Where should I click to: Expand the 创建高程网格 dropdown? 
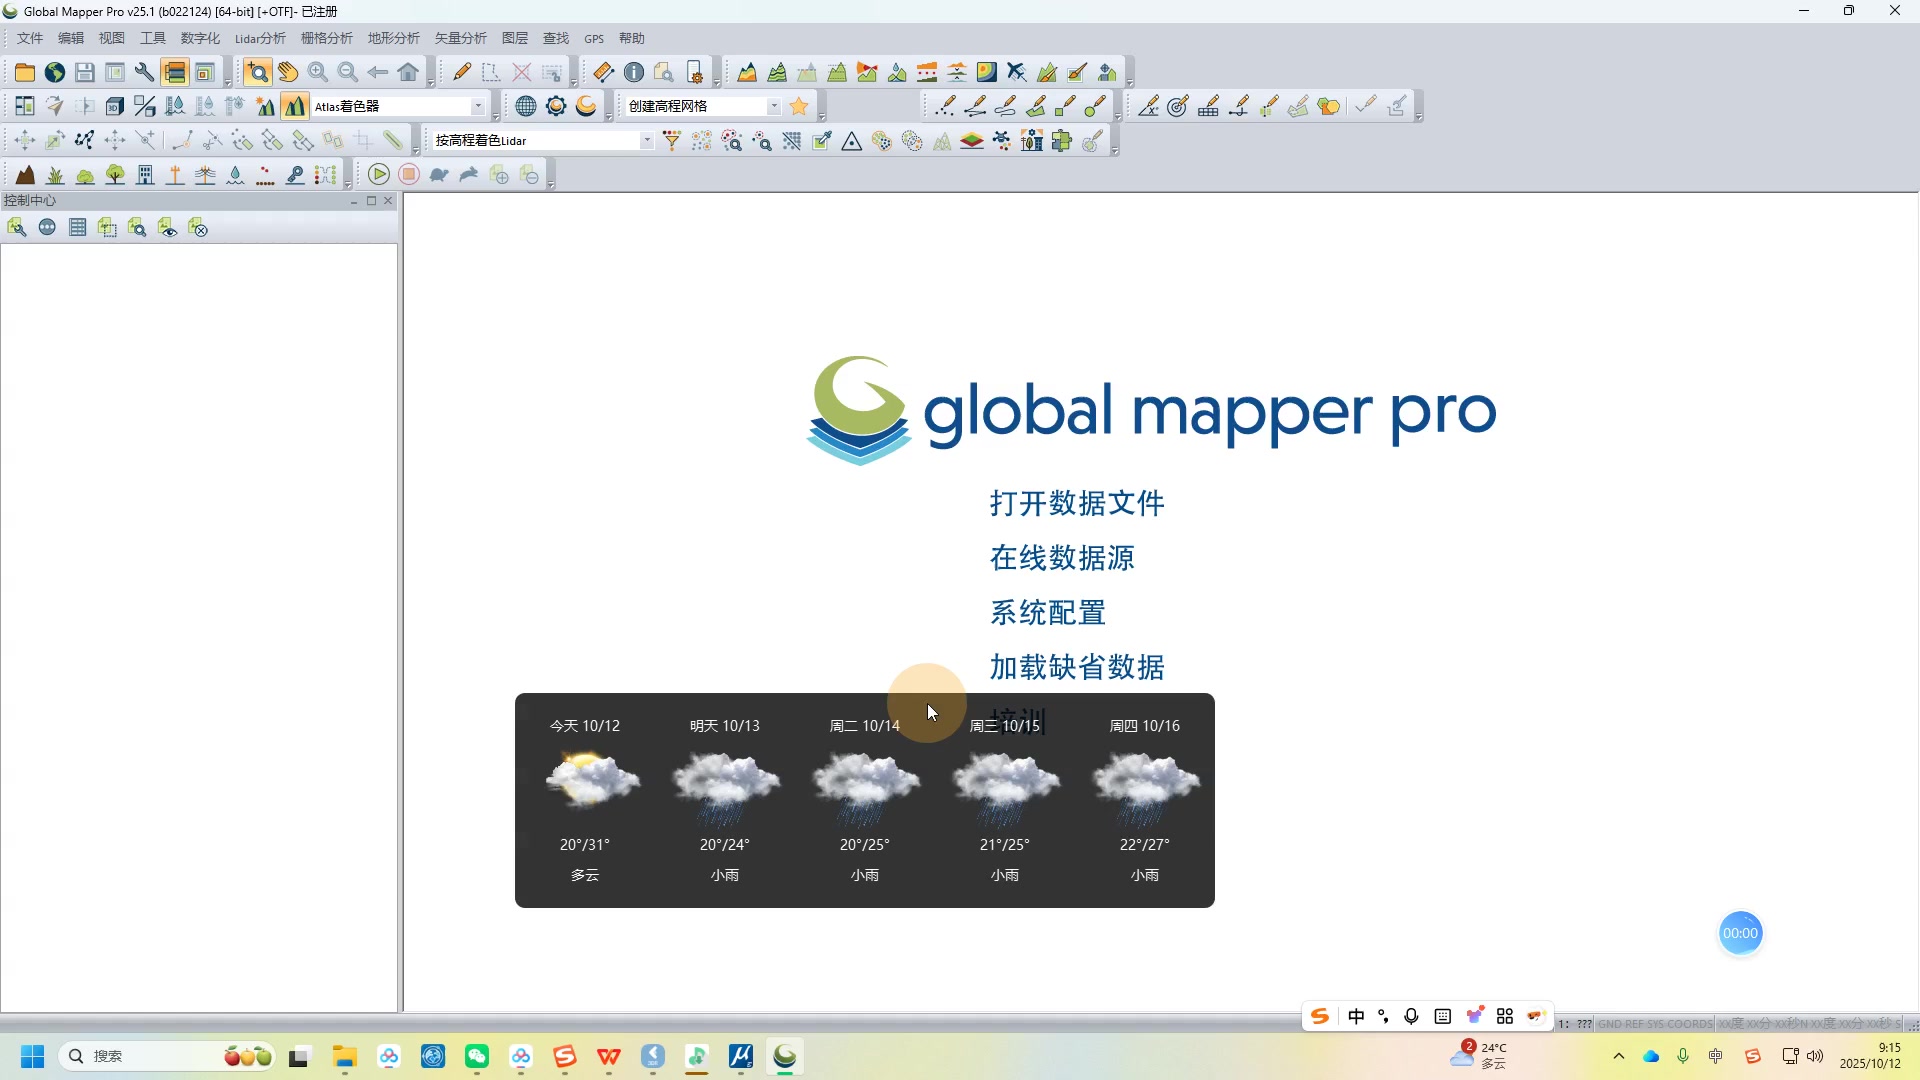point(774,105)
